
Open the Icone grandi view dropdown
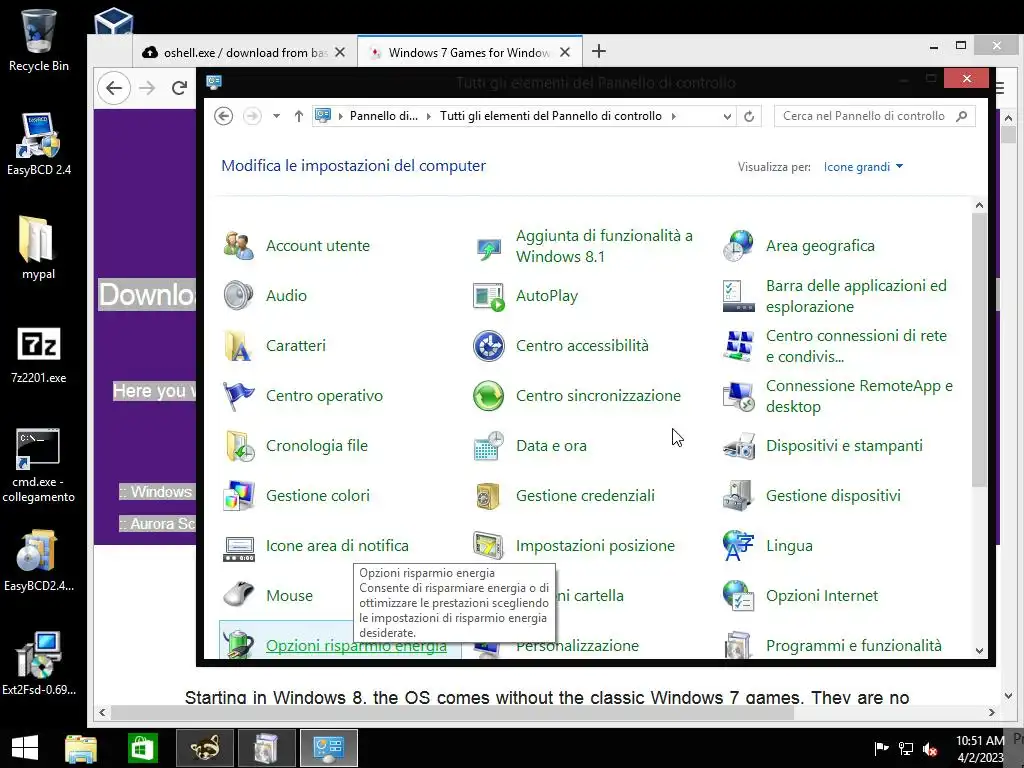(x=863, y=167)
